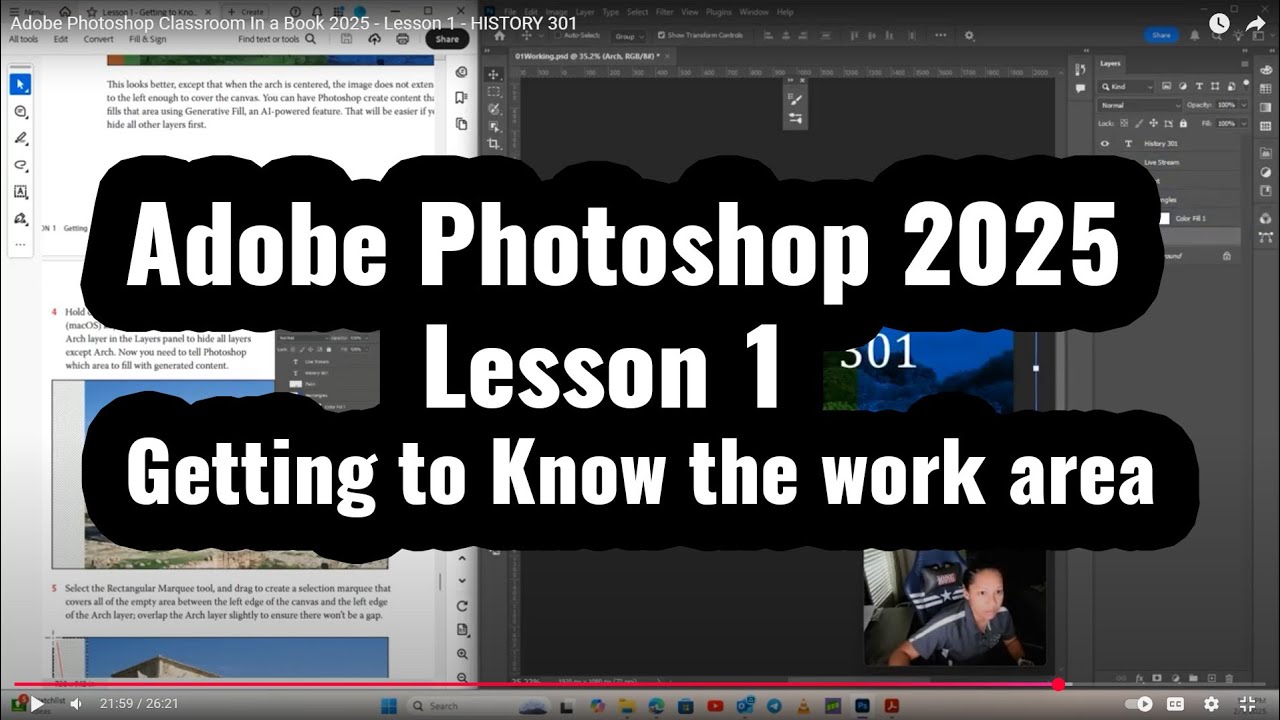1280x720 pixels.
Task: Click Photoshop options bar gear icon
Action: tap(969, 35)
